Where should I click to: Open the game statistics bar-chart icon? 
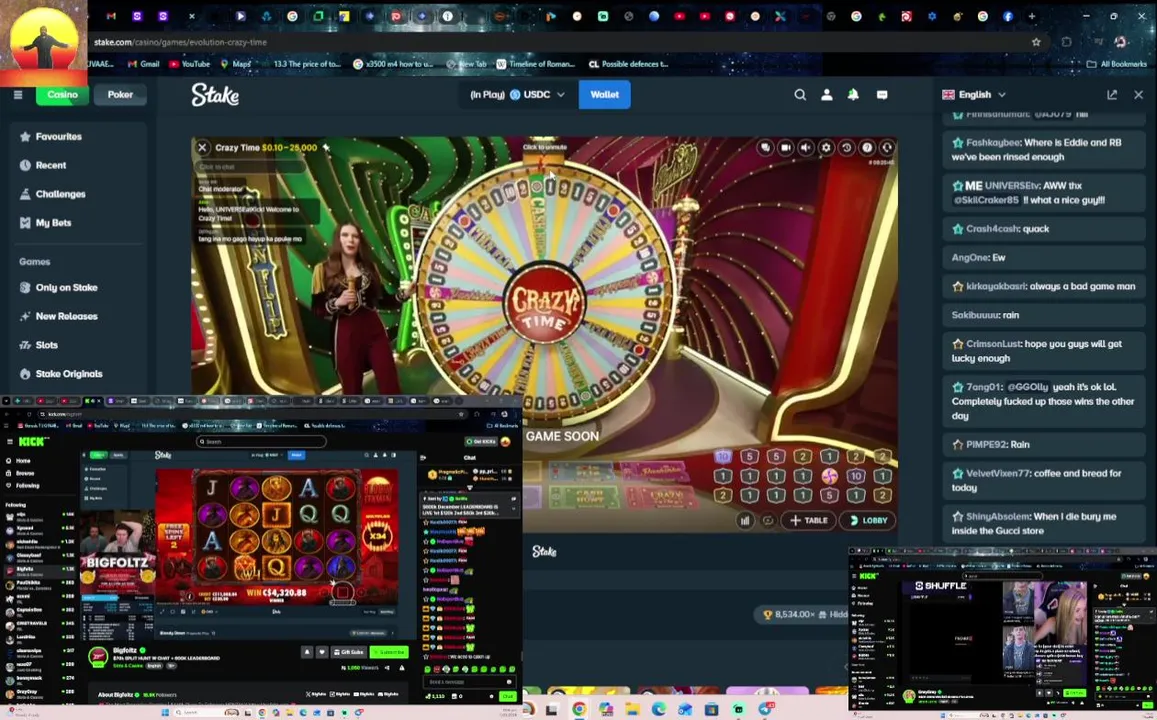[x=745, y=521]
